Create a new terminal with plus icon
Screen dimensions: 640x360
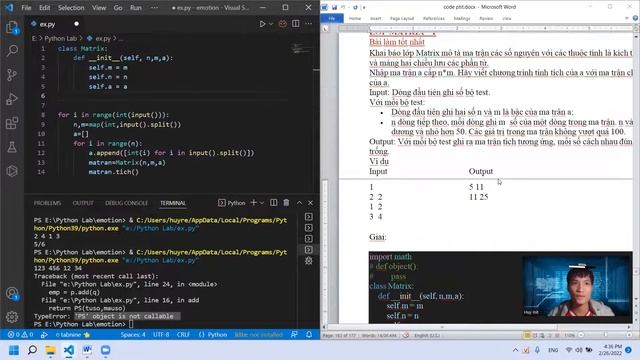pyautogui.click(x=253, y=203)
